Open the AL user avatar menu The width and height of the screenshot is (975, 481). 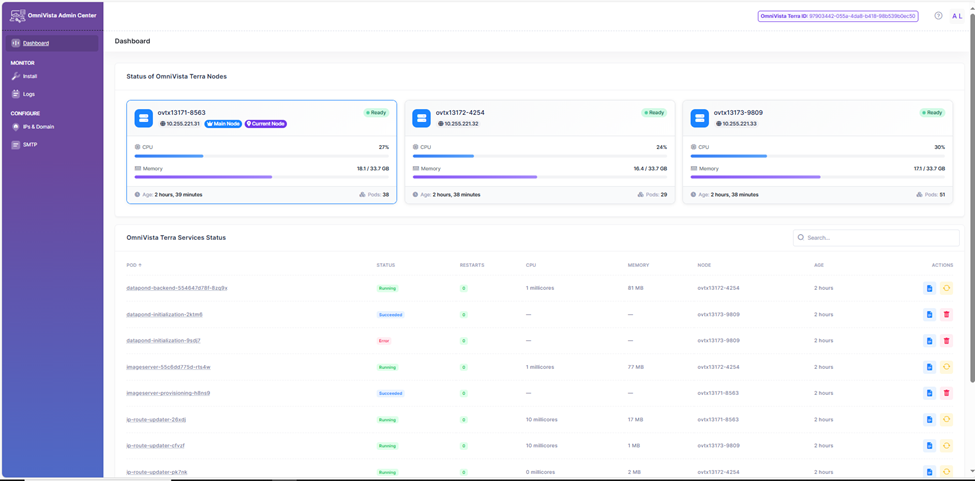tap(957, 16)
